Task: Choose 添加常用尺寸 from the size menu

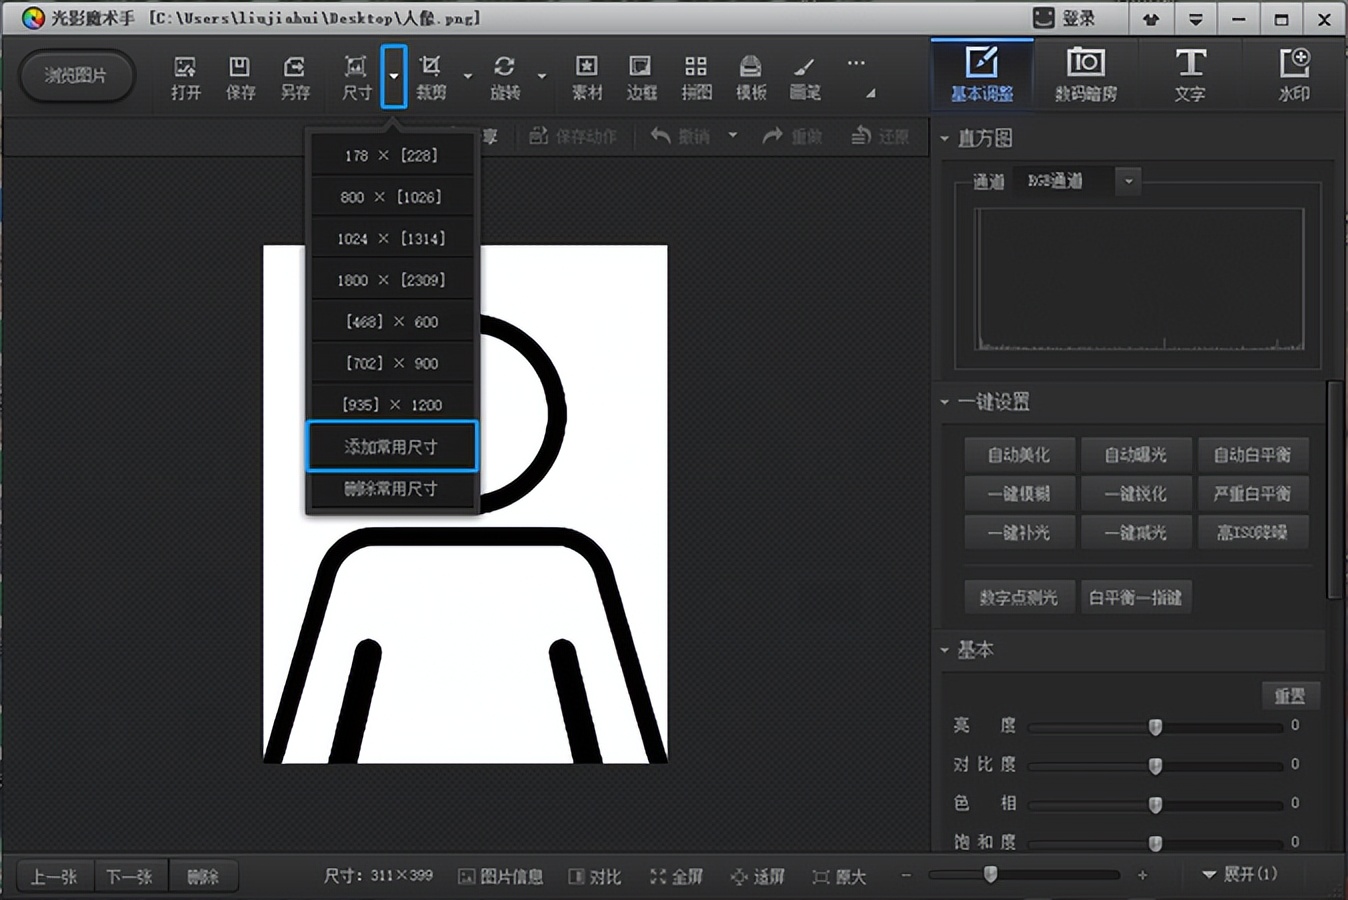Action: click(391, 447)
